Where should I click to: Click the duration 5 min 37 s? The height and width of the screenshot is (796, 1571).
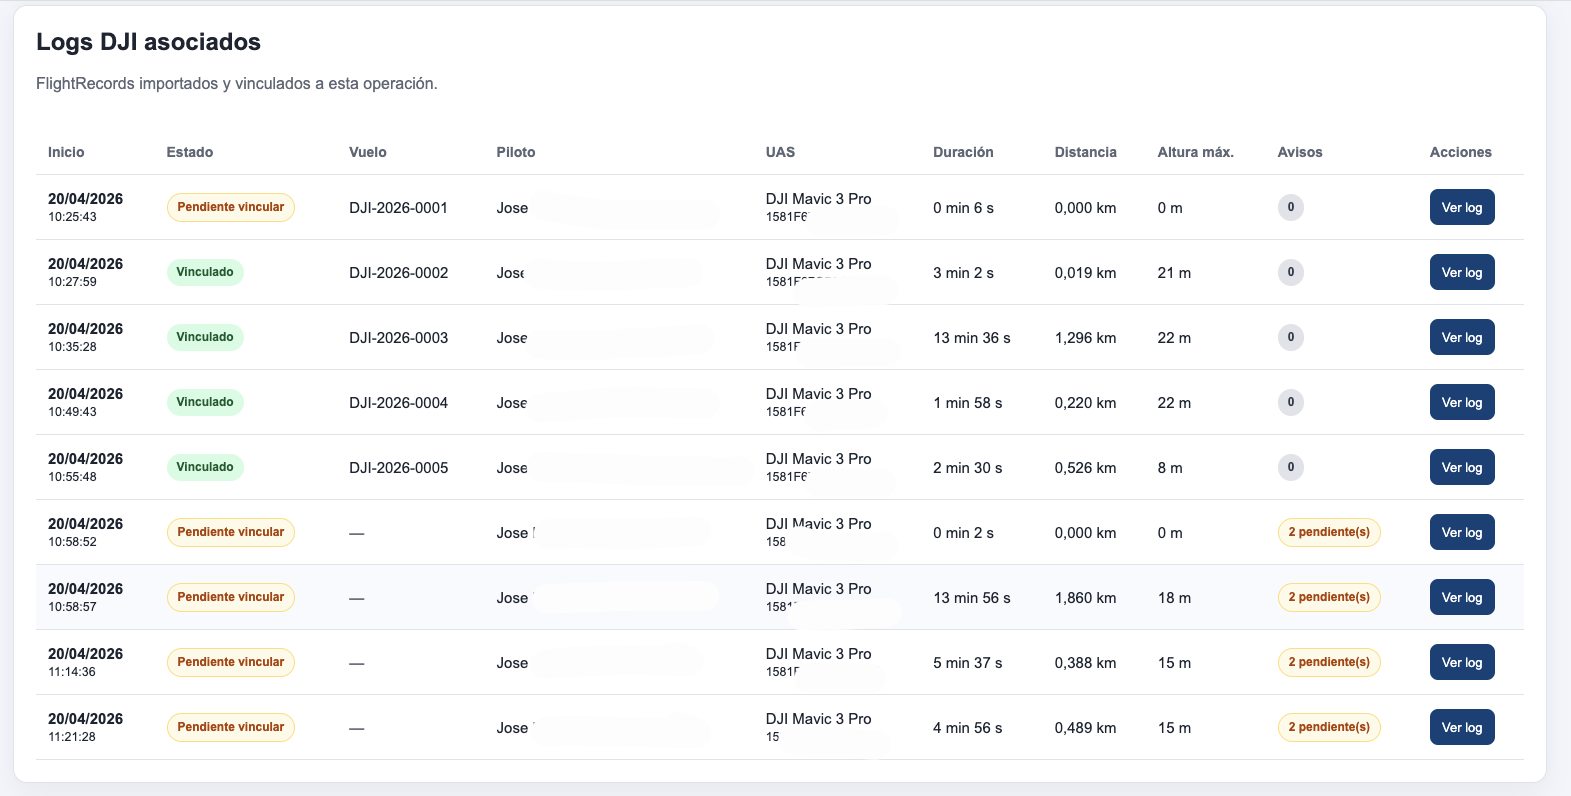tap(968, 663)
